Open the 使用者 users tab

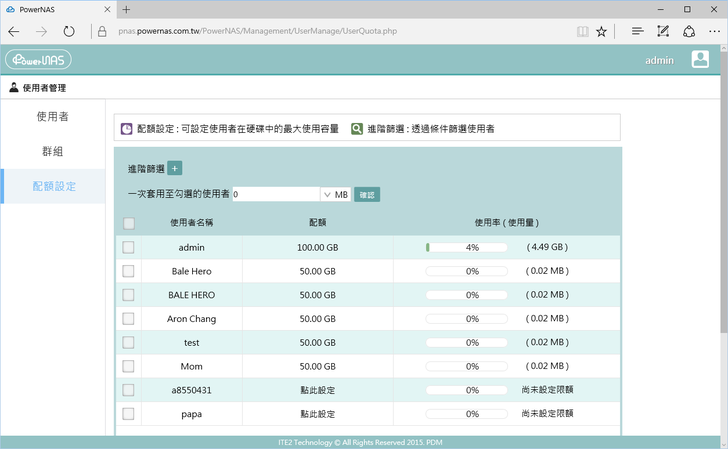click(x=52, y=117)
